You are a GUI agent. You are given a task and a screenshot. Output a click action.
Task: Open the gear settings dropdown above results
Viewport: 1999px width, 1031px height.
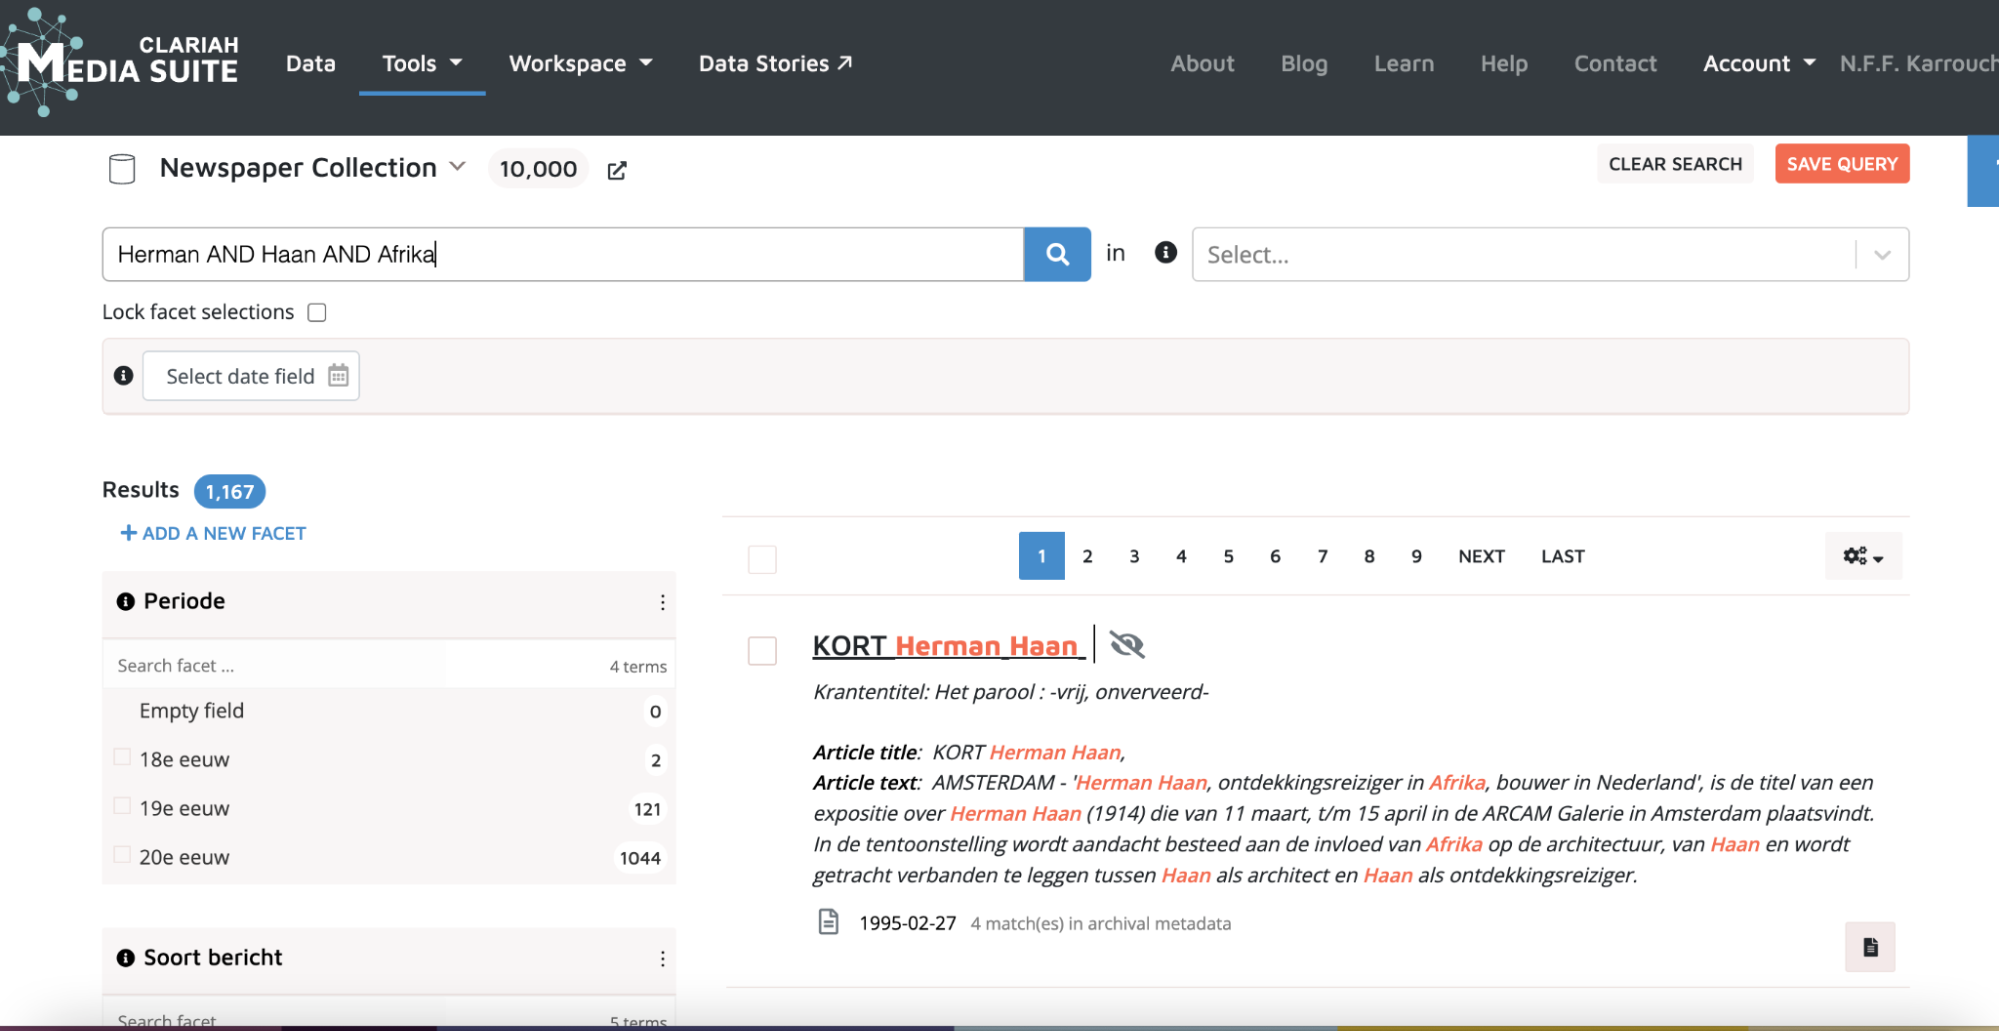coord(1863,557)
